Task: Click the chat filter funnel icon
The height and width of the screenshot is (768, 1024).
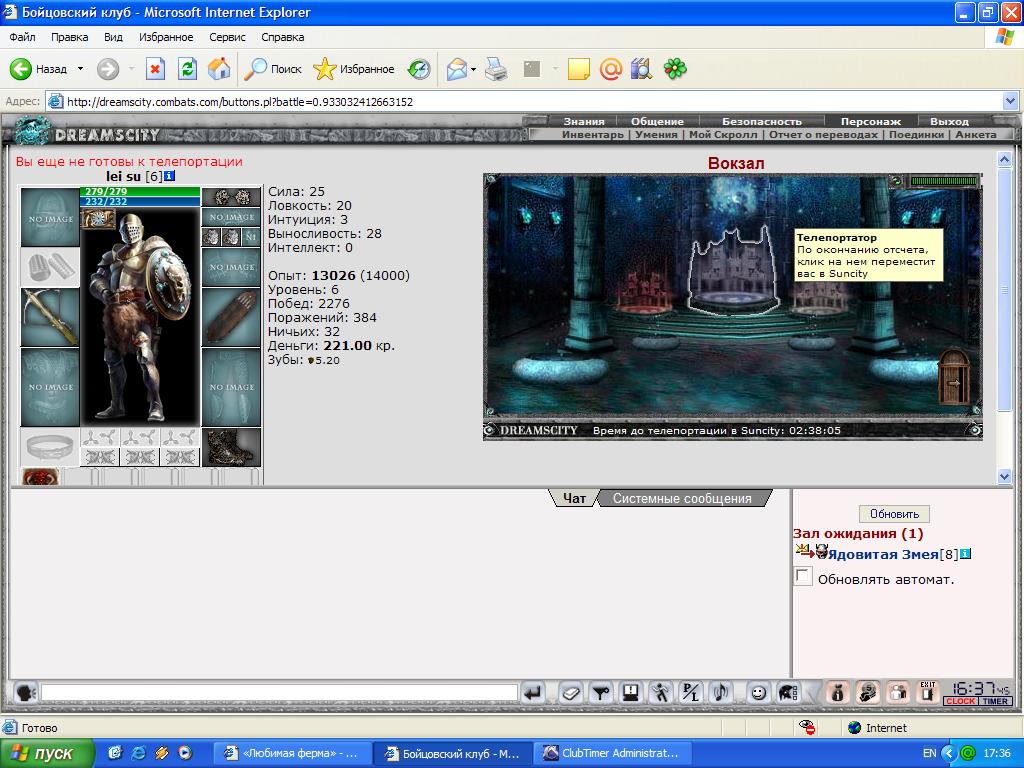Action: (601, 692)
